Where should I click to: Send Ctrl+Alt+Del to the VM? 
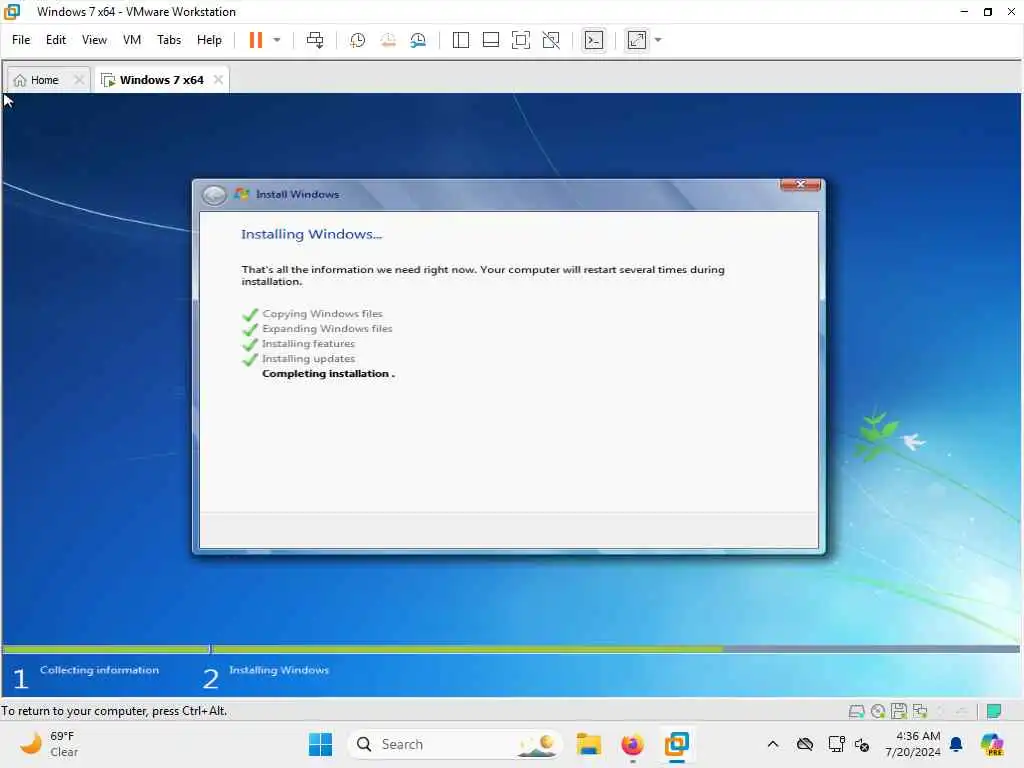pos(315,40)
